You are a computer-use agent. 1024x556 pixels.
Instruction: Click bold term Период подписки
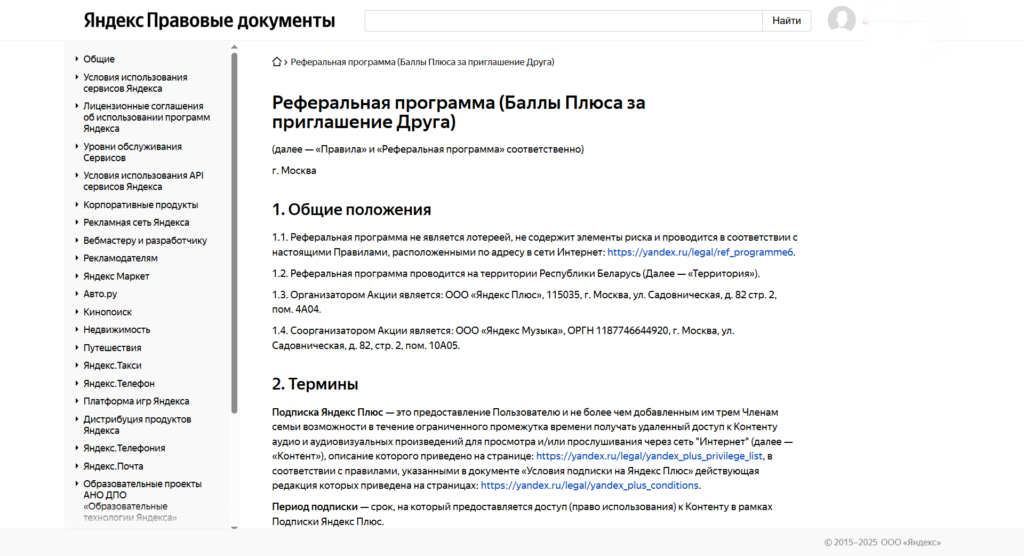tap(315, 507)
